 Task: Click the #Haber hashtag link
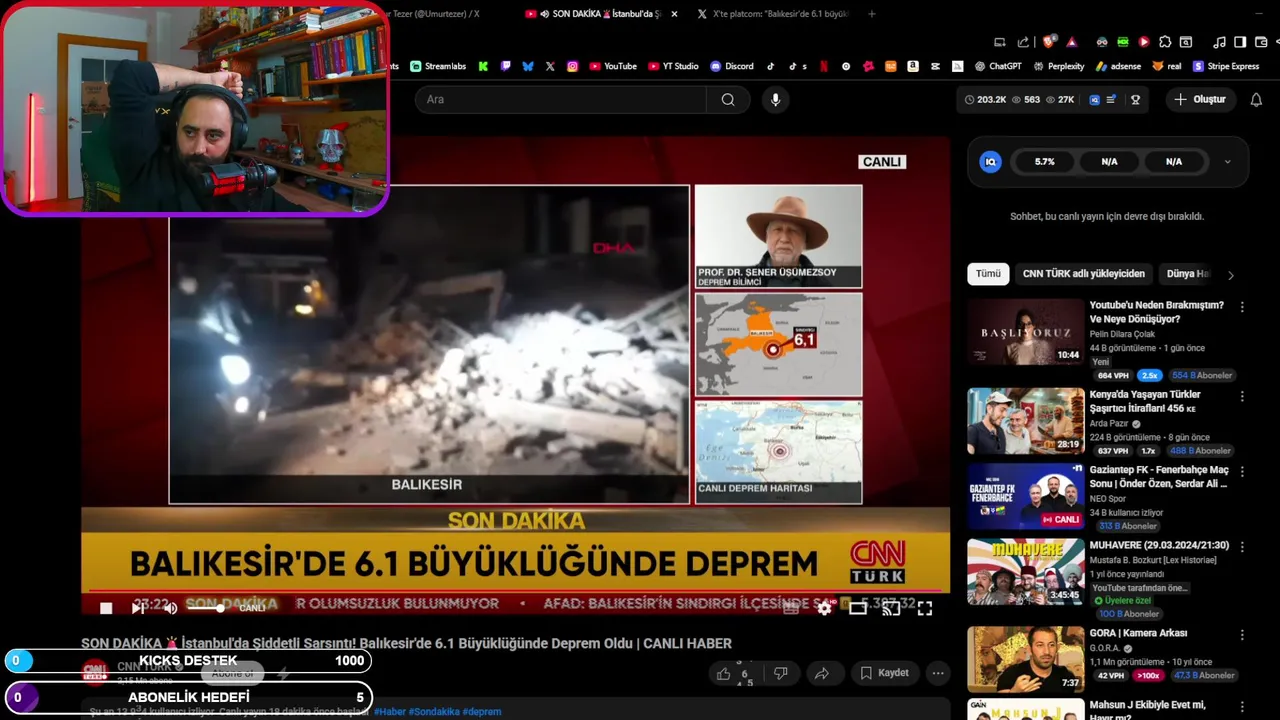(390, 712)
